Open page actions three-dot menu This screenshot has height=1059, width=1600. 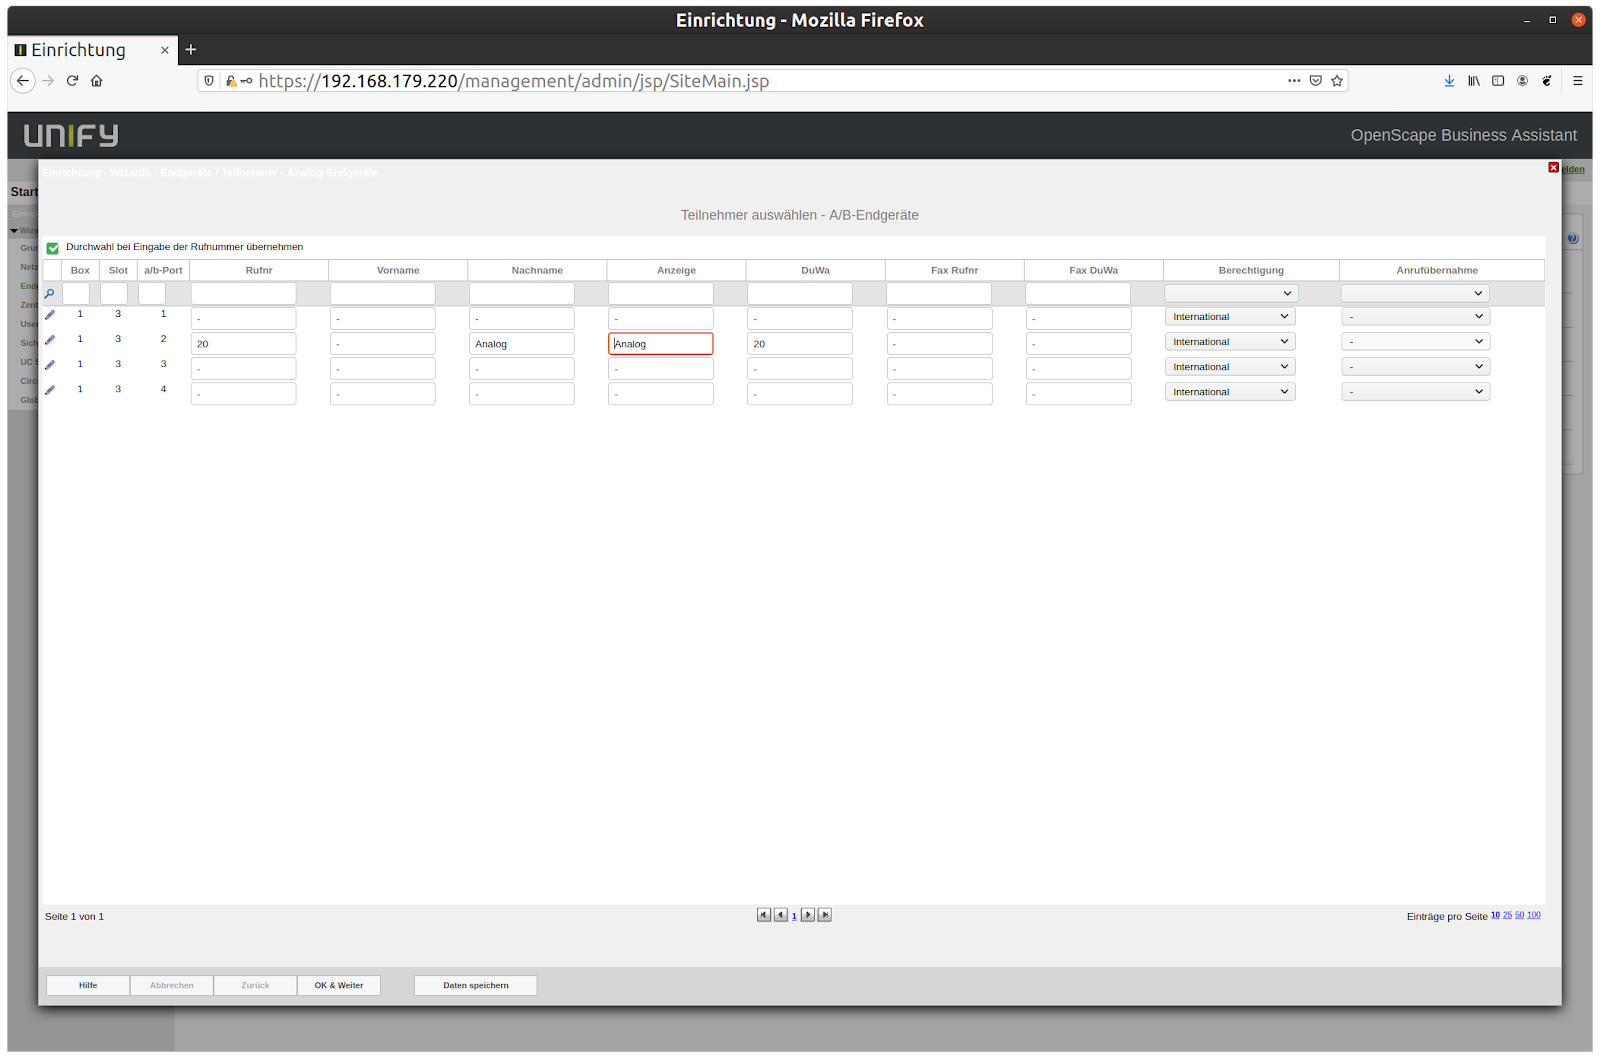coord(1294,81)
